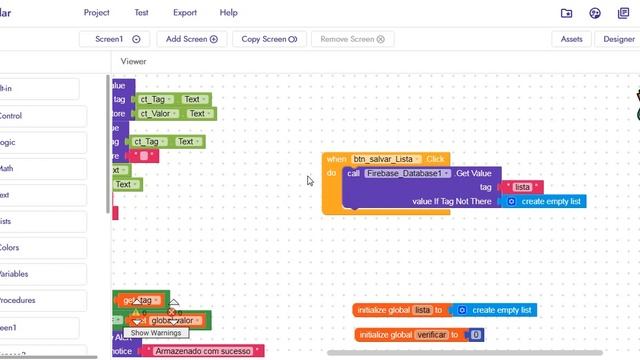
Task: Select the Math blocks category
Action: pyautogui.click(x=43, y=169)
